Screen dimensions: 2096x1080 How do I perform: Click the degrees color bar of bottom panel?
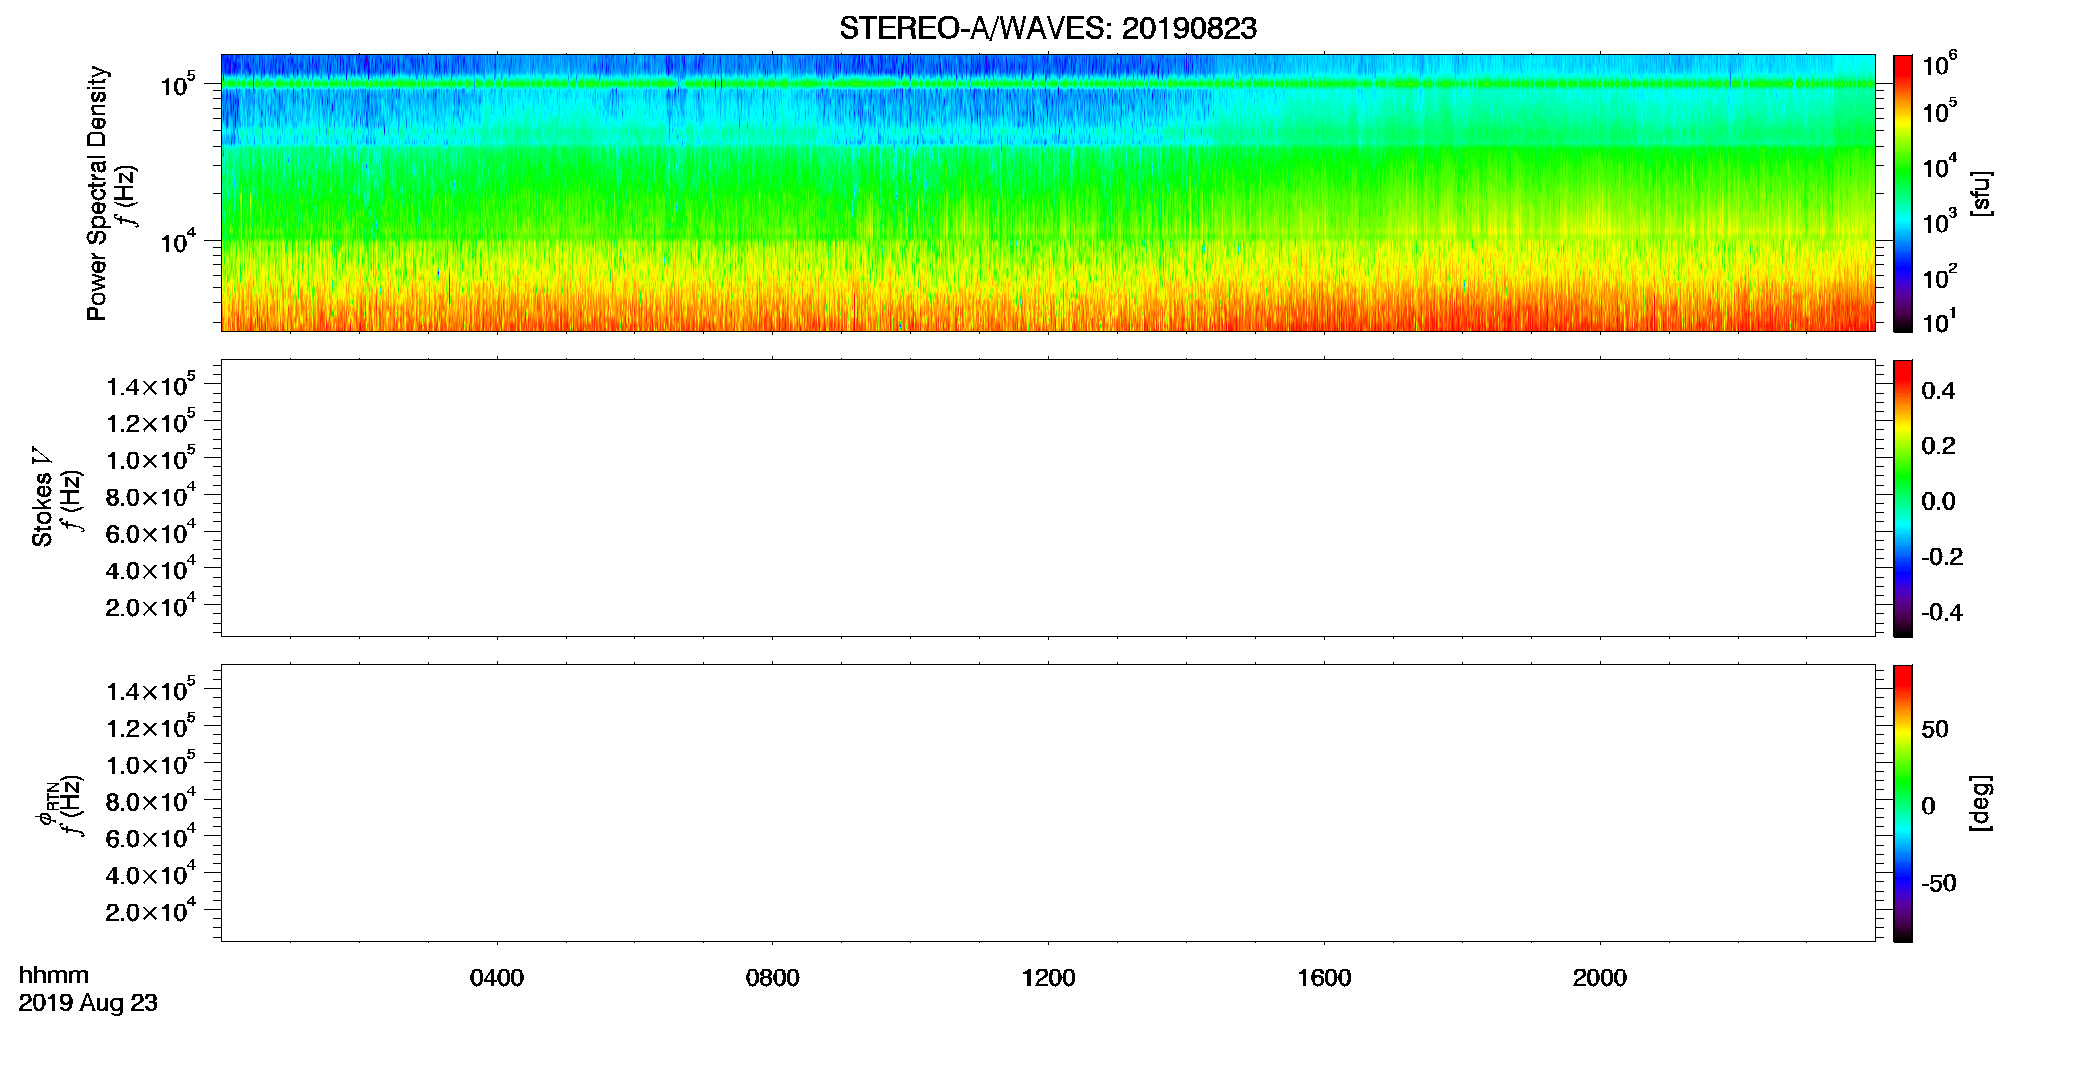click(1902, 803)
